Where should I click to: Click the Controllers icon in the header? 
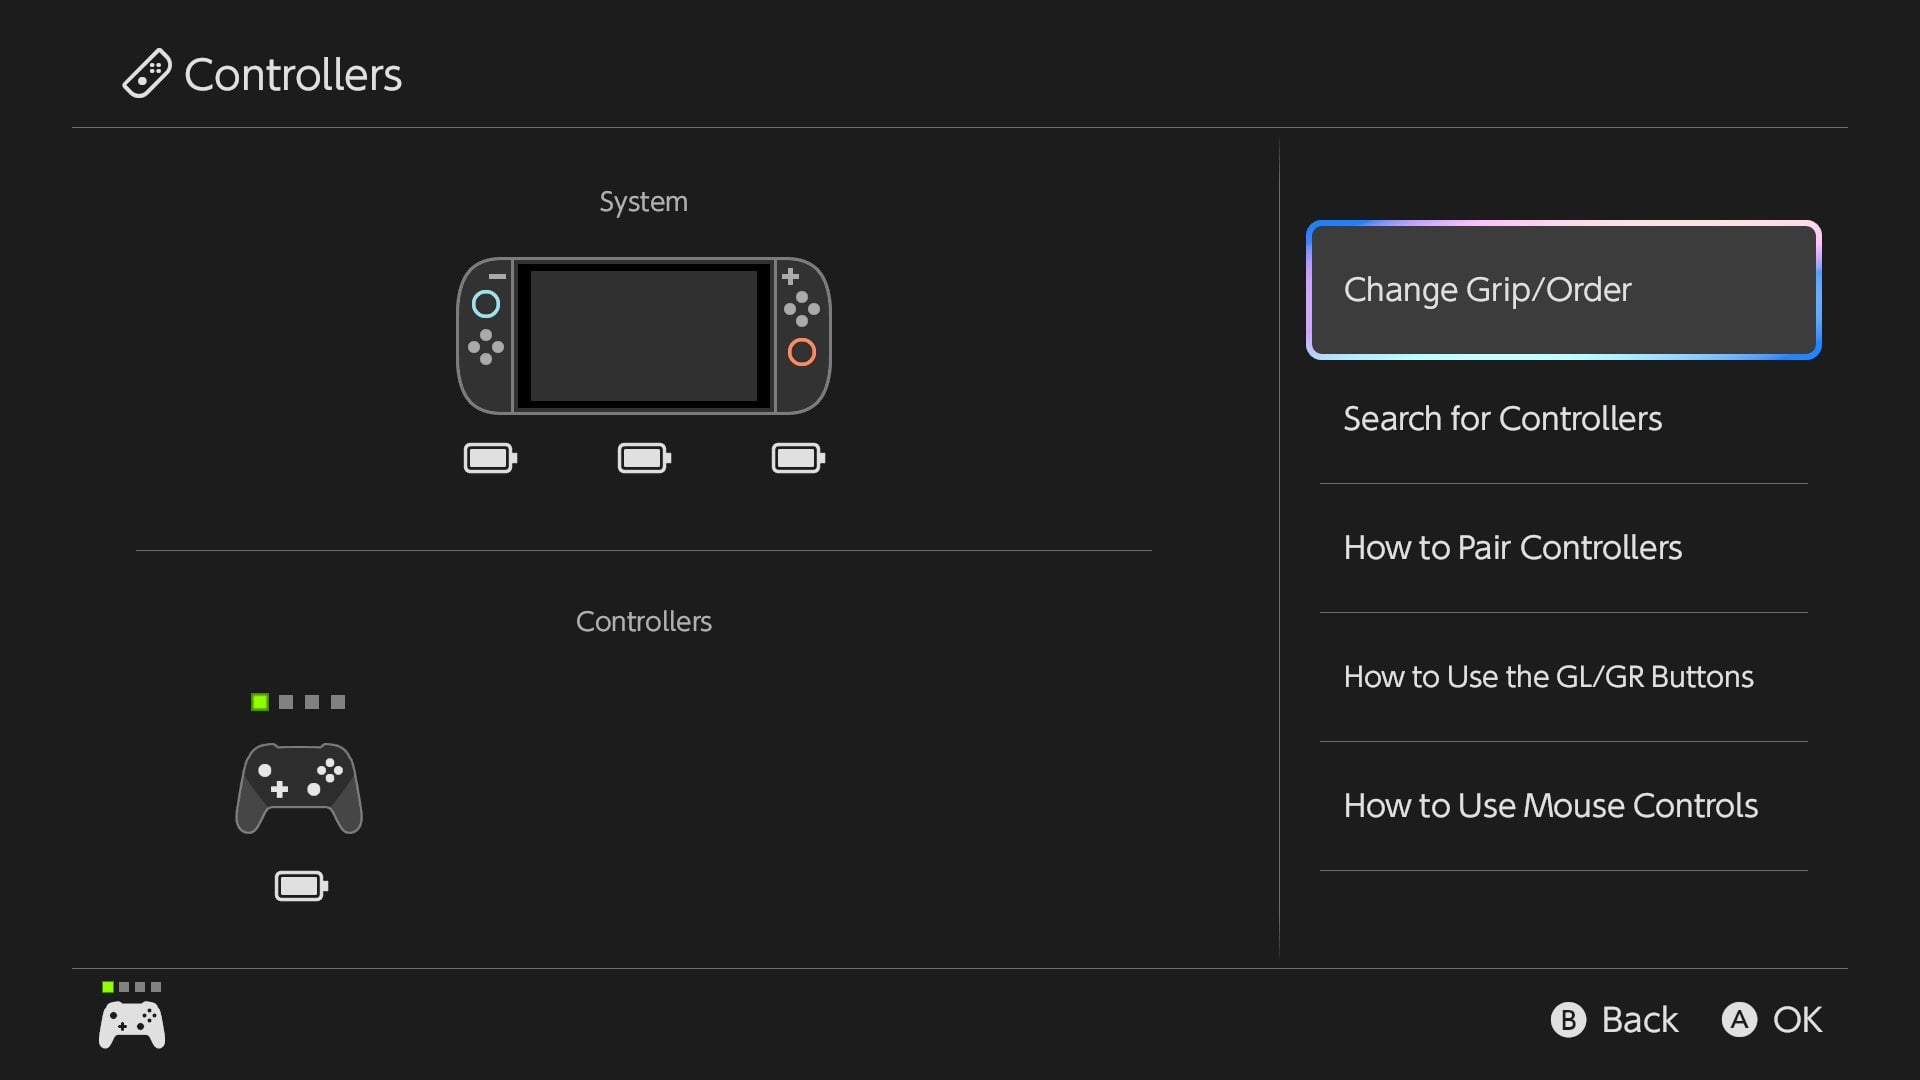pyautogui.click(x=146, y=73)
